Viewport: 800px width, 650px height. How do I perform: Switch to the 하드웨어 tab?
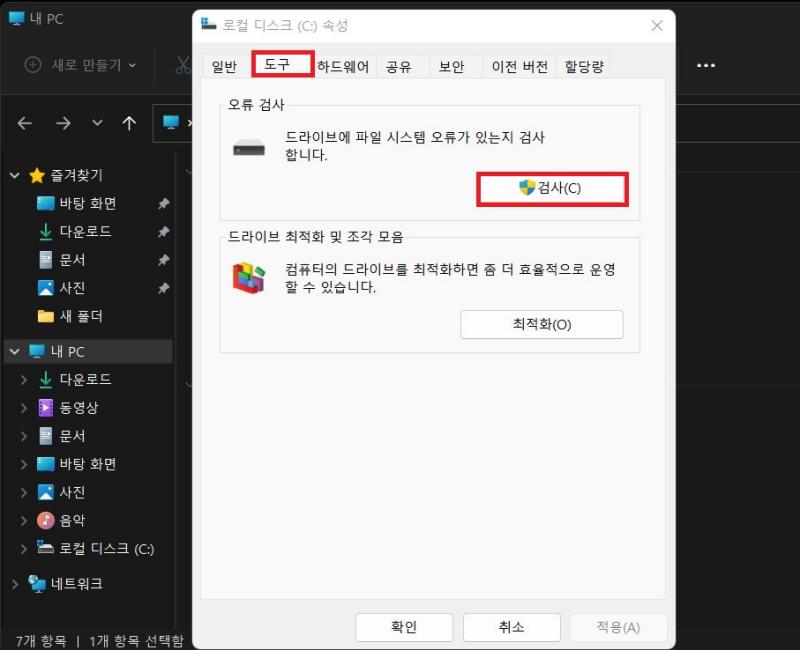click(343, 66)
